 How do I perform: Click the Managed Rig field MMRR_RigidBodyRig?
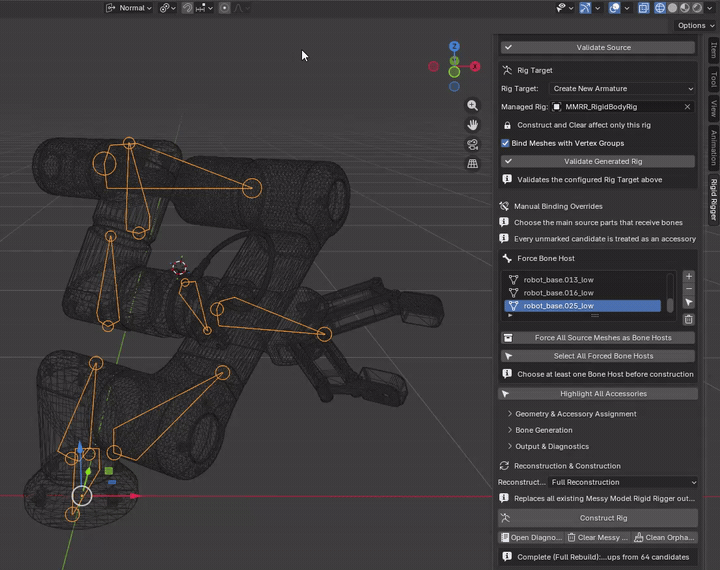tap(616, 107)
